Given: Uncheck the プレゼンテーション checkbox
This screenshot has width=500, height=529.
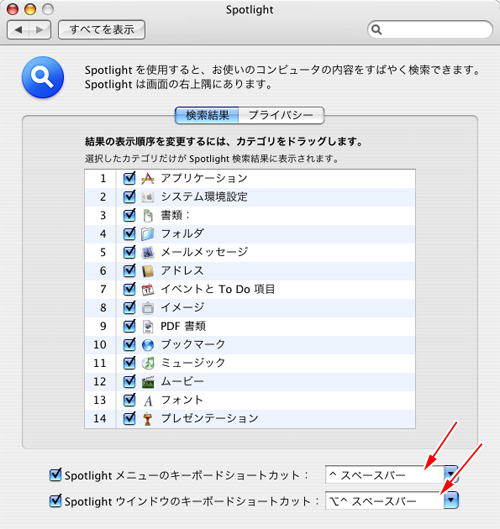Looking at the screenshot, I should point(129,418).
